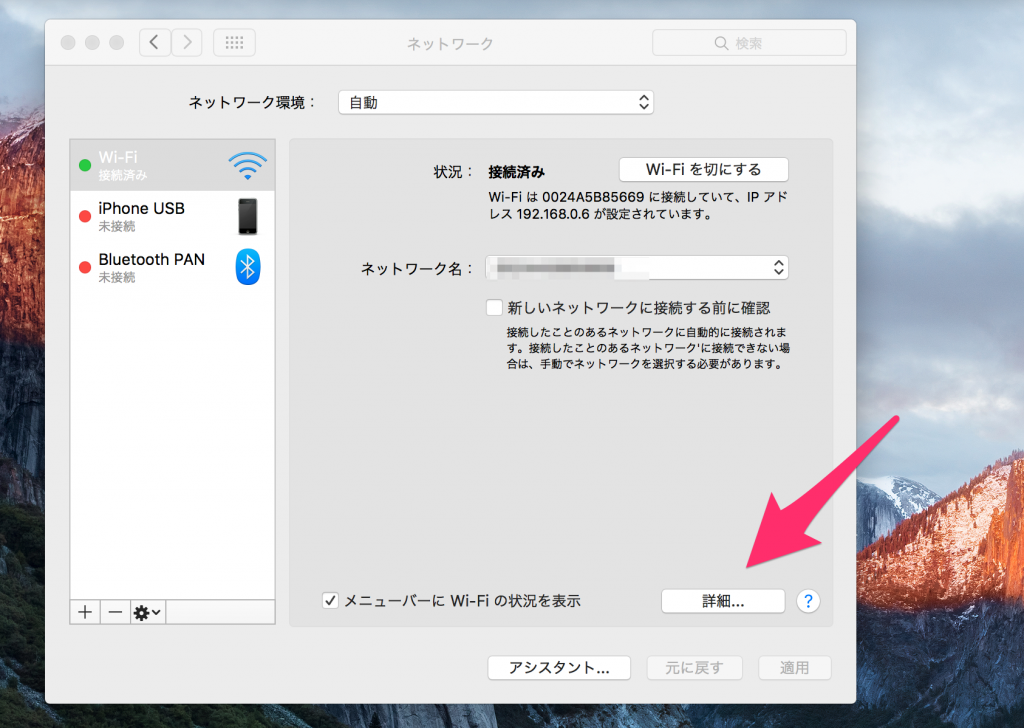Click the ネットワーク window title

(450, 44)
